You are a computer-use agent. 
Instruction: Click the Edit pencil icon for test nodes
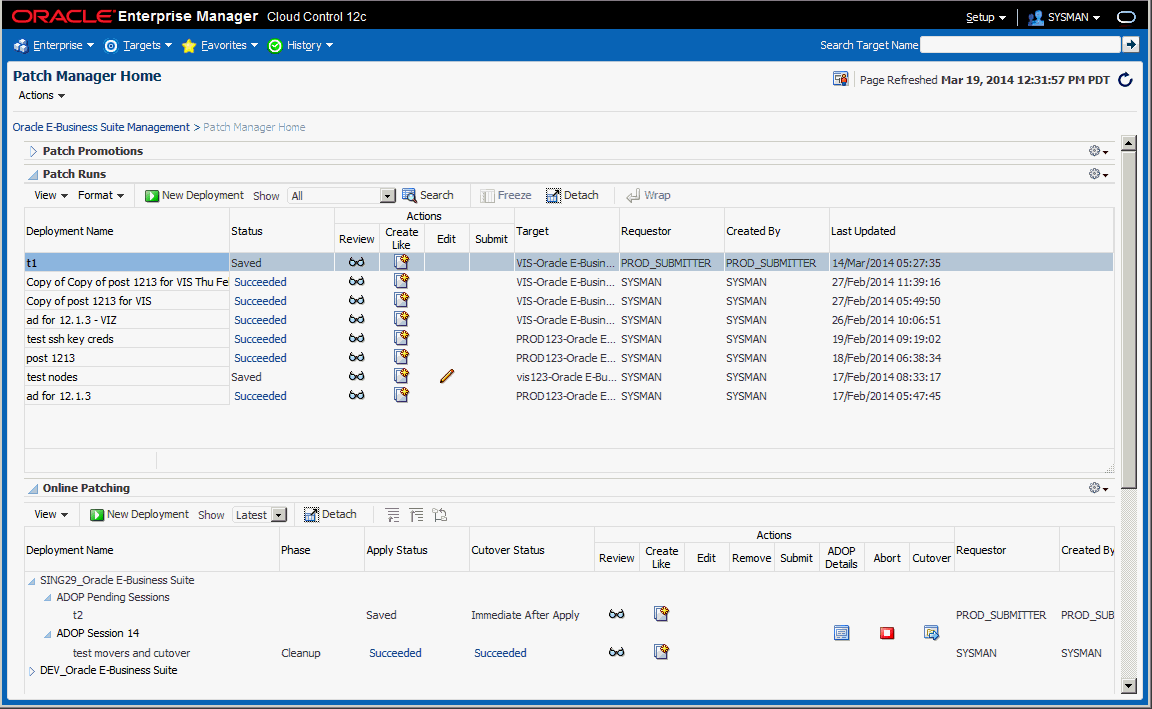click(447, 376)
